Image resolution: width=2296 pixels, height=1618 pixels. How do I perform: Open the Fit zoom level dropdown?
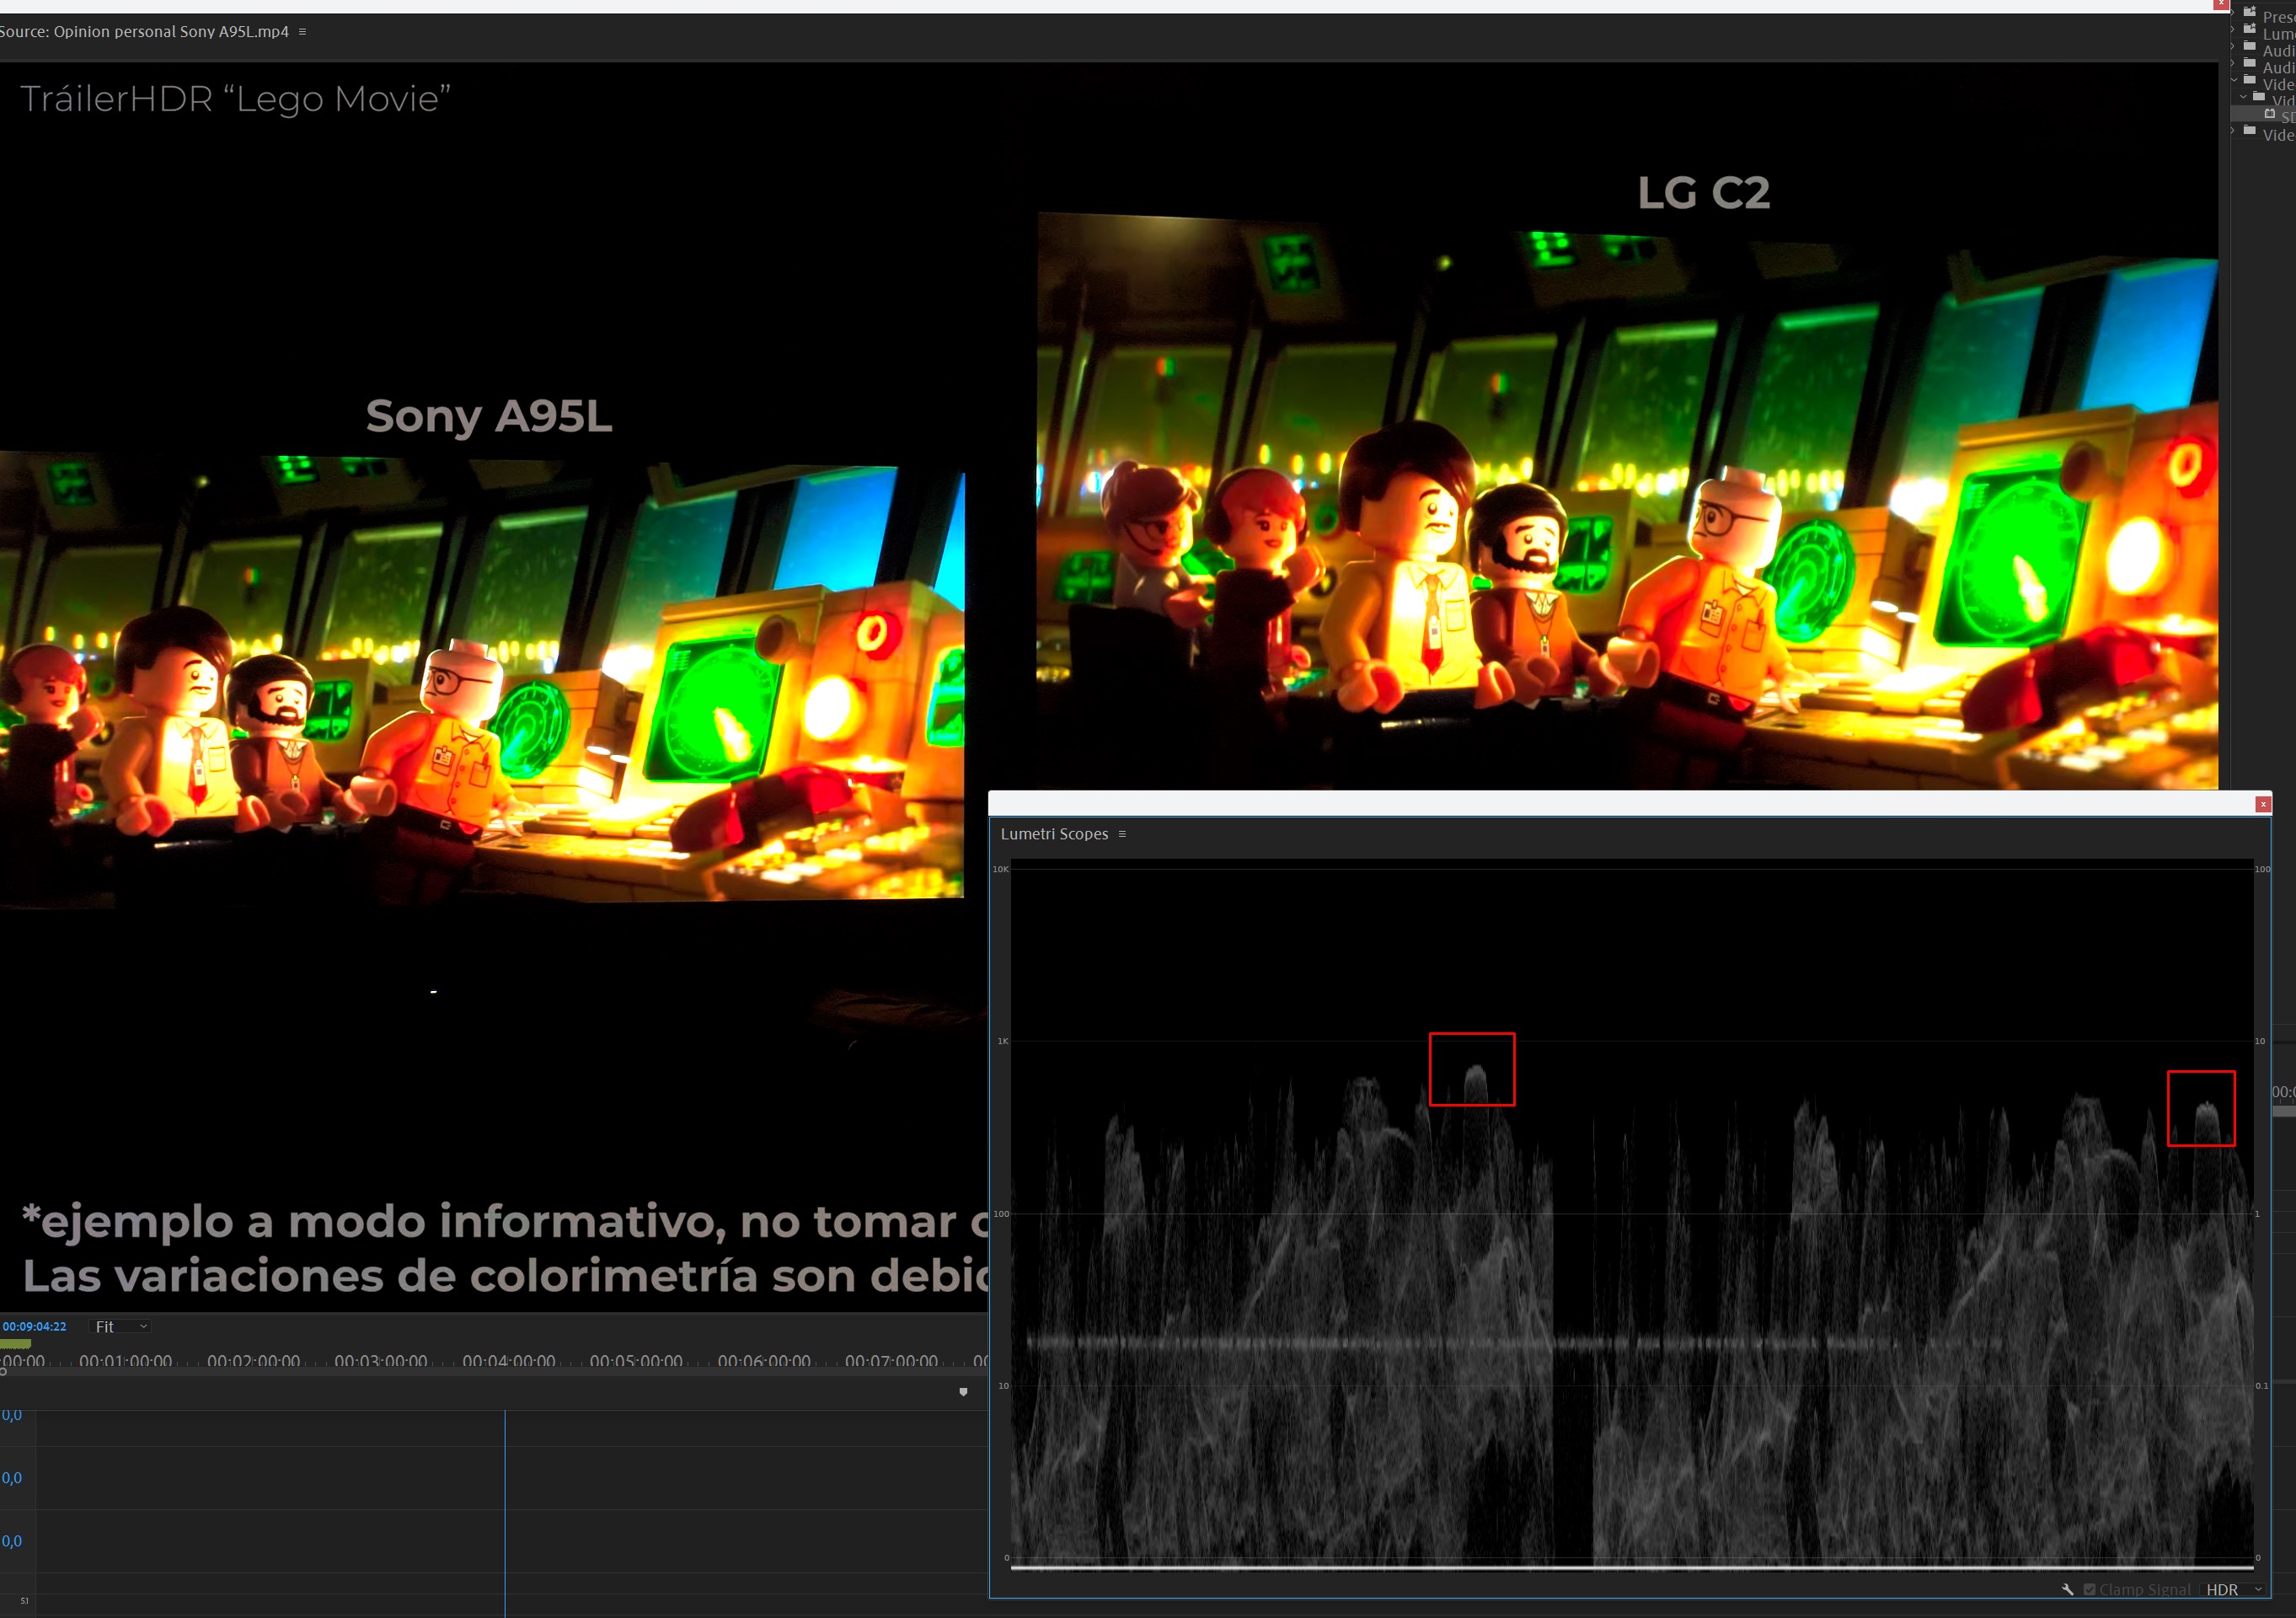pyautogui.click(x=121, y=1326)
